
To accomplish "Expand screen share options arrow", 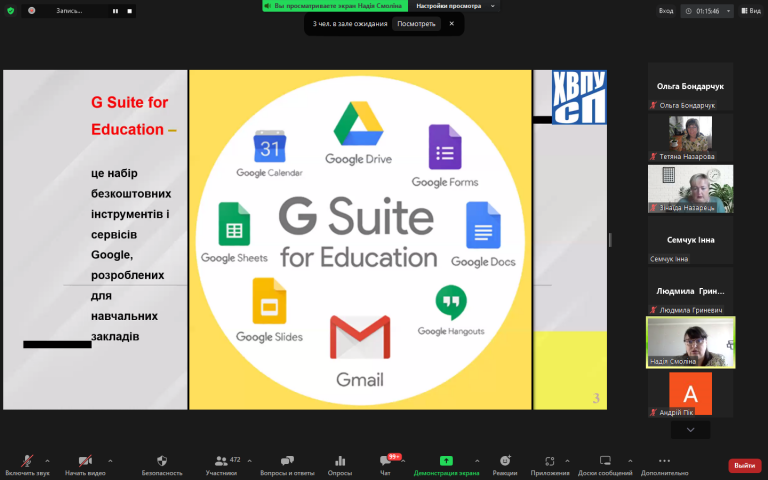I will click(477, 461).
